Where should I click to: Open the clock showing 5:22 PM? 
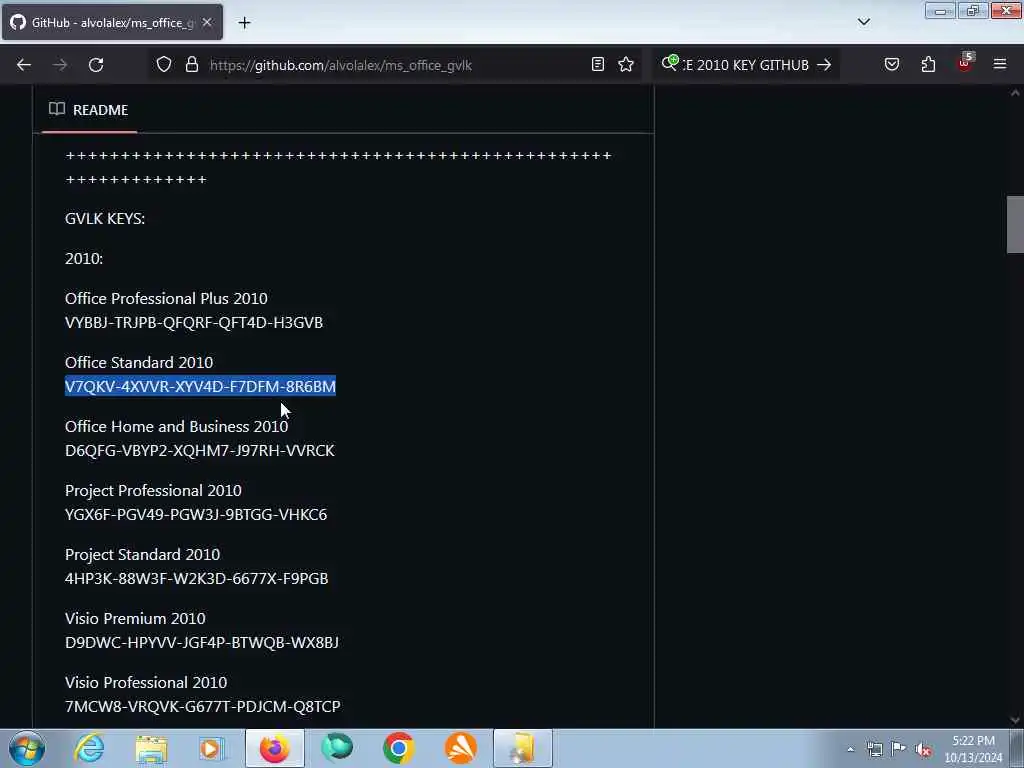coord(973,749)
